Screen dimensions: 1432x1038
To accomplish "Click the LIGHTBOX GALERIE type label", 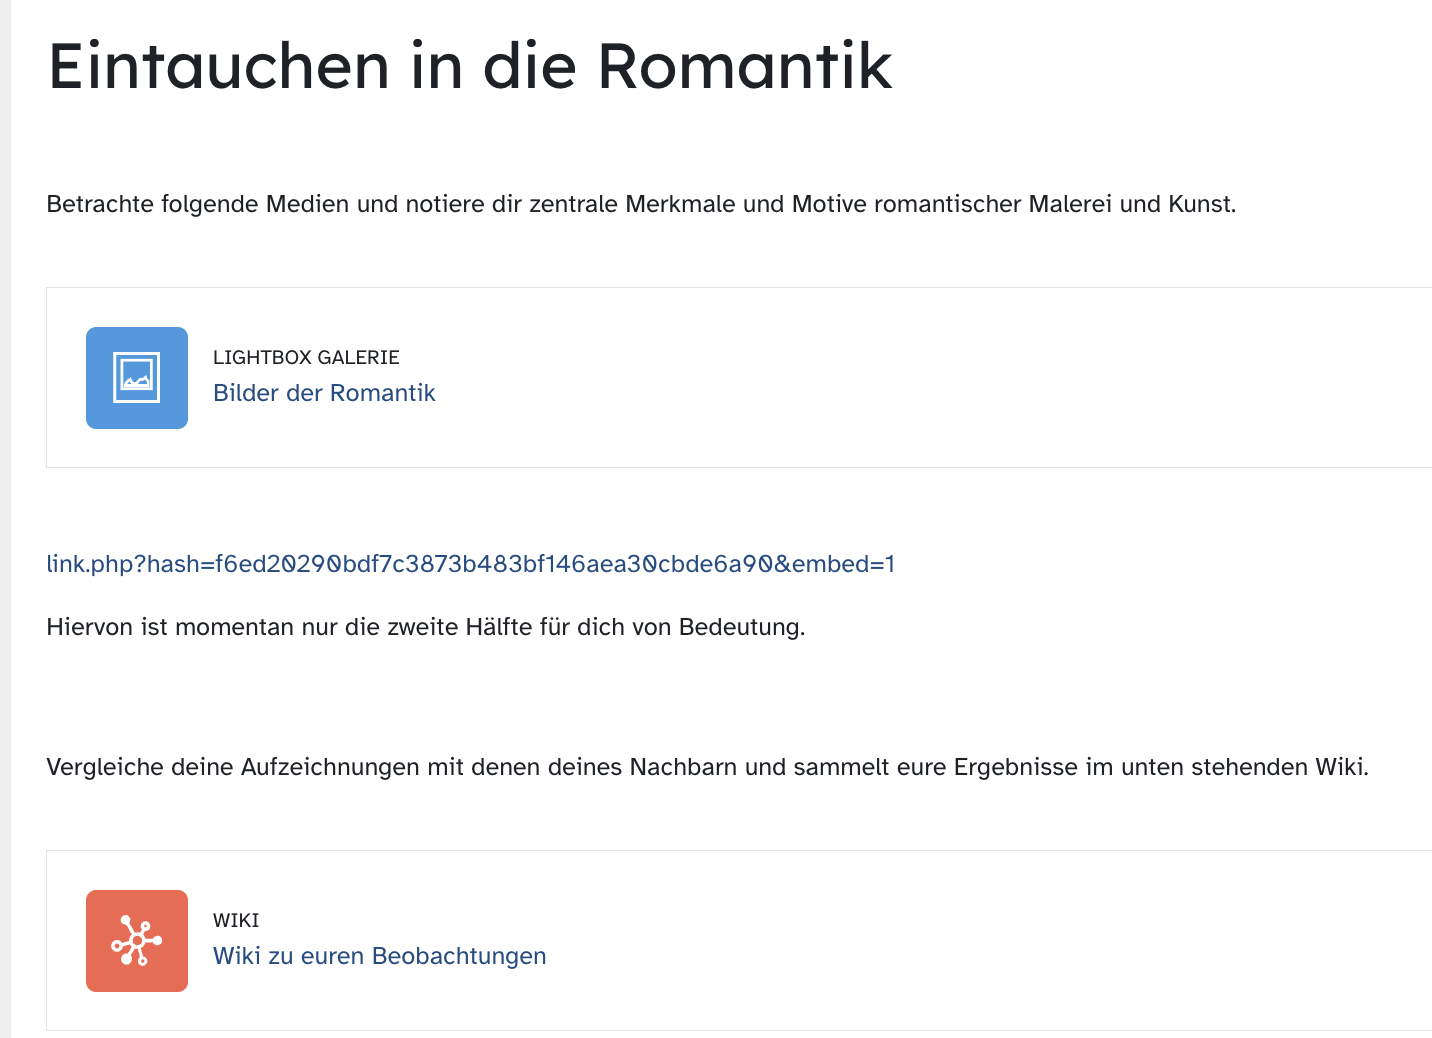I will coord(306,357).
